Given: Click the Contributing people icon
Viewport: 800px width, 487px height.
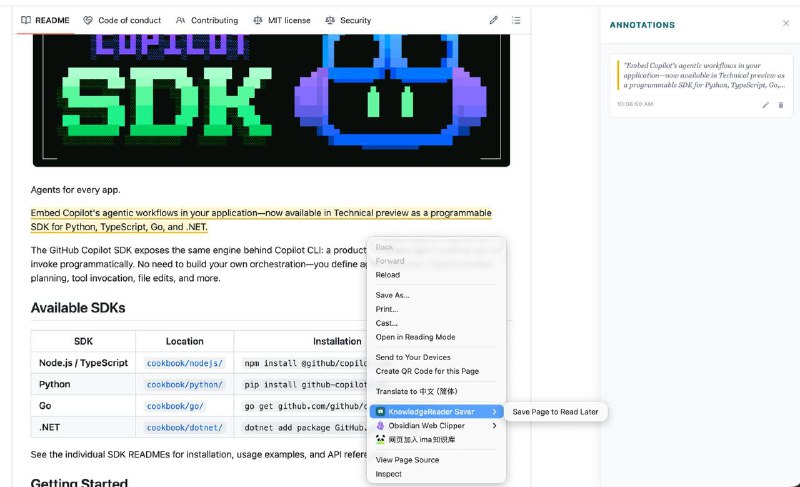Looking at the screenshot, I should tap(181, 20).
